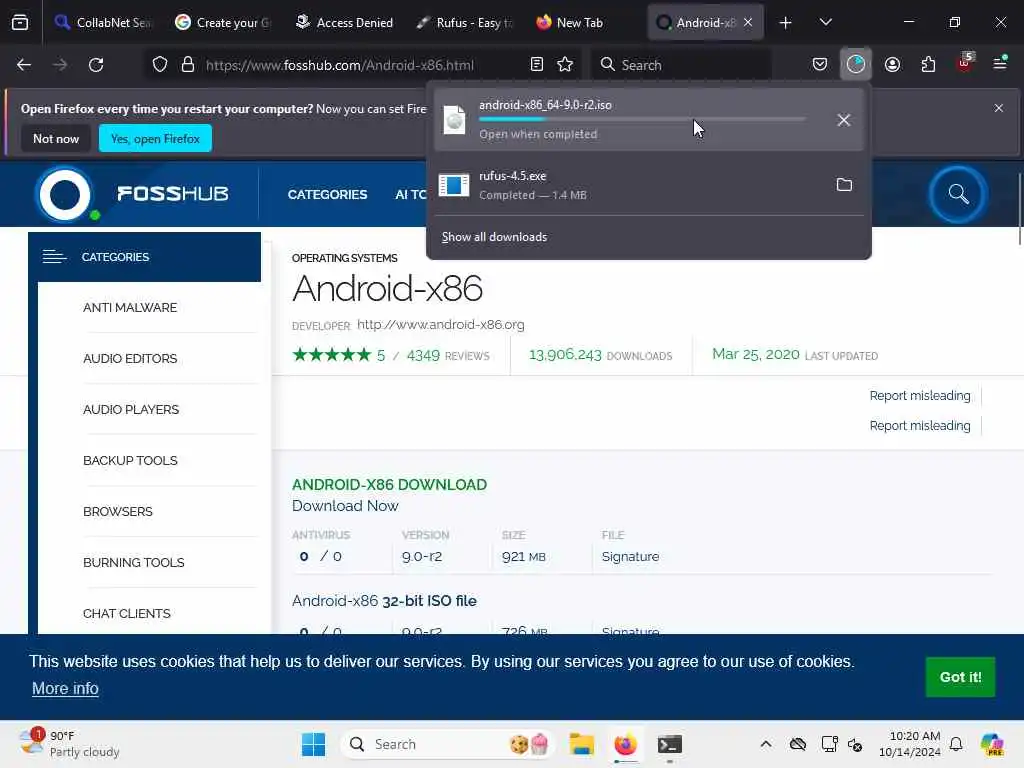List all tabs dropdown arrow
Image resolution: width=1024 pixels, height=768 pixels.
[x=825, y=22]
